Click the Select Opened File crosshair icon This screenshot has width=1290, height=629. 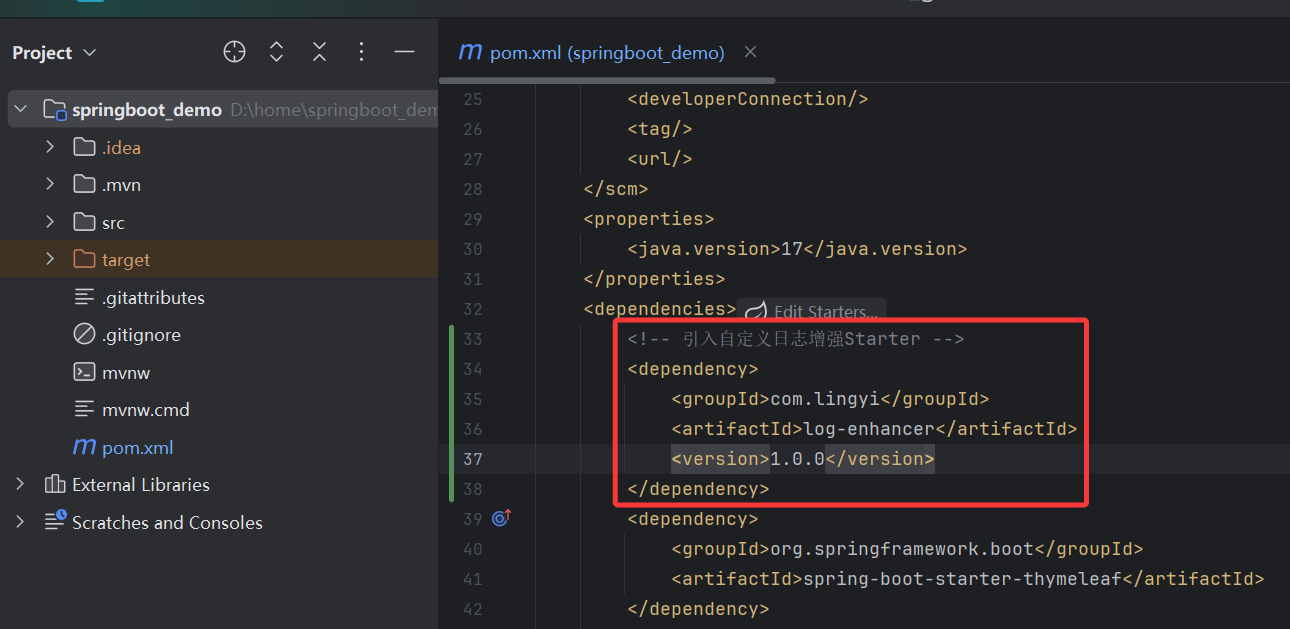234,52
